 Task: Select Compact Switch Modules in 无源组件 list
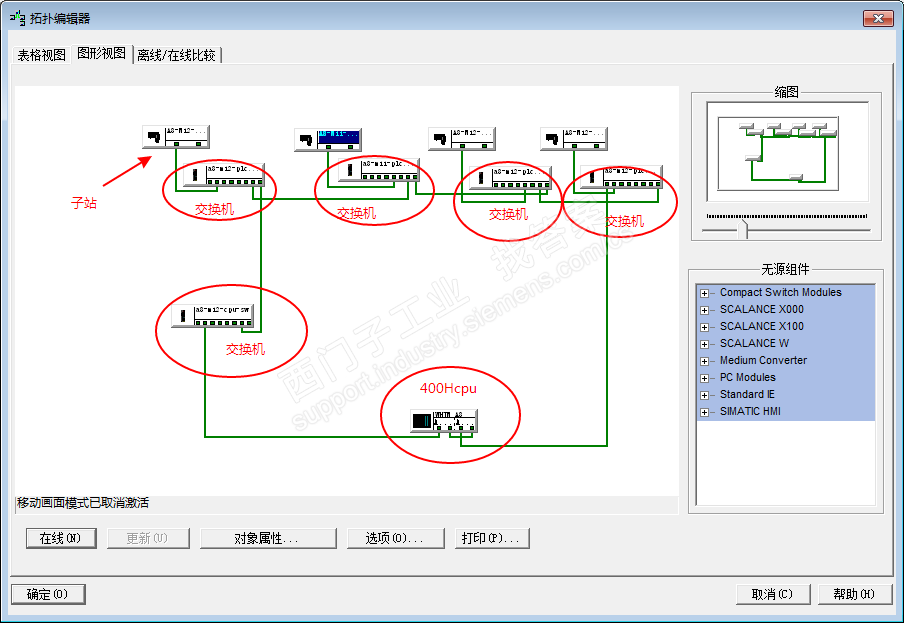780,293
